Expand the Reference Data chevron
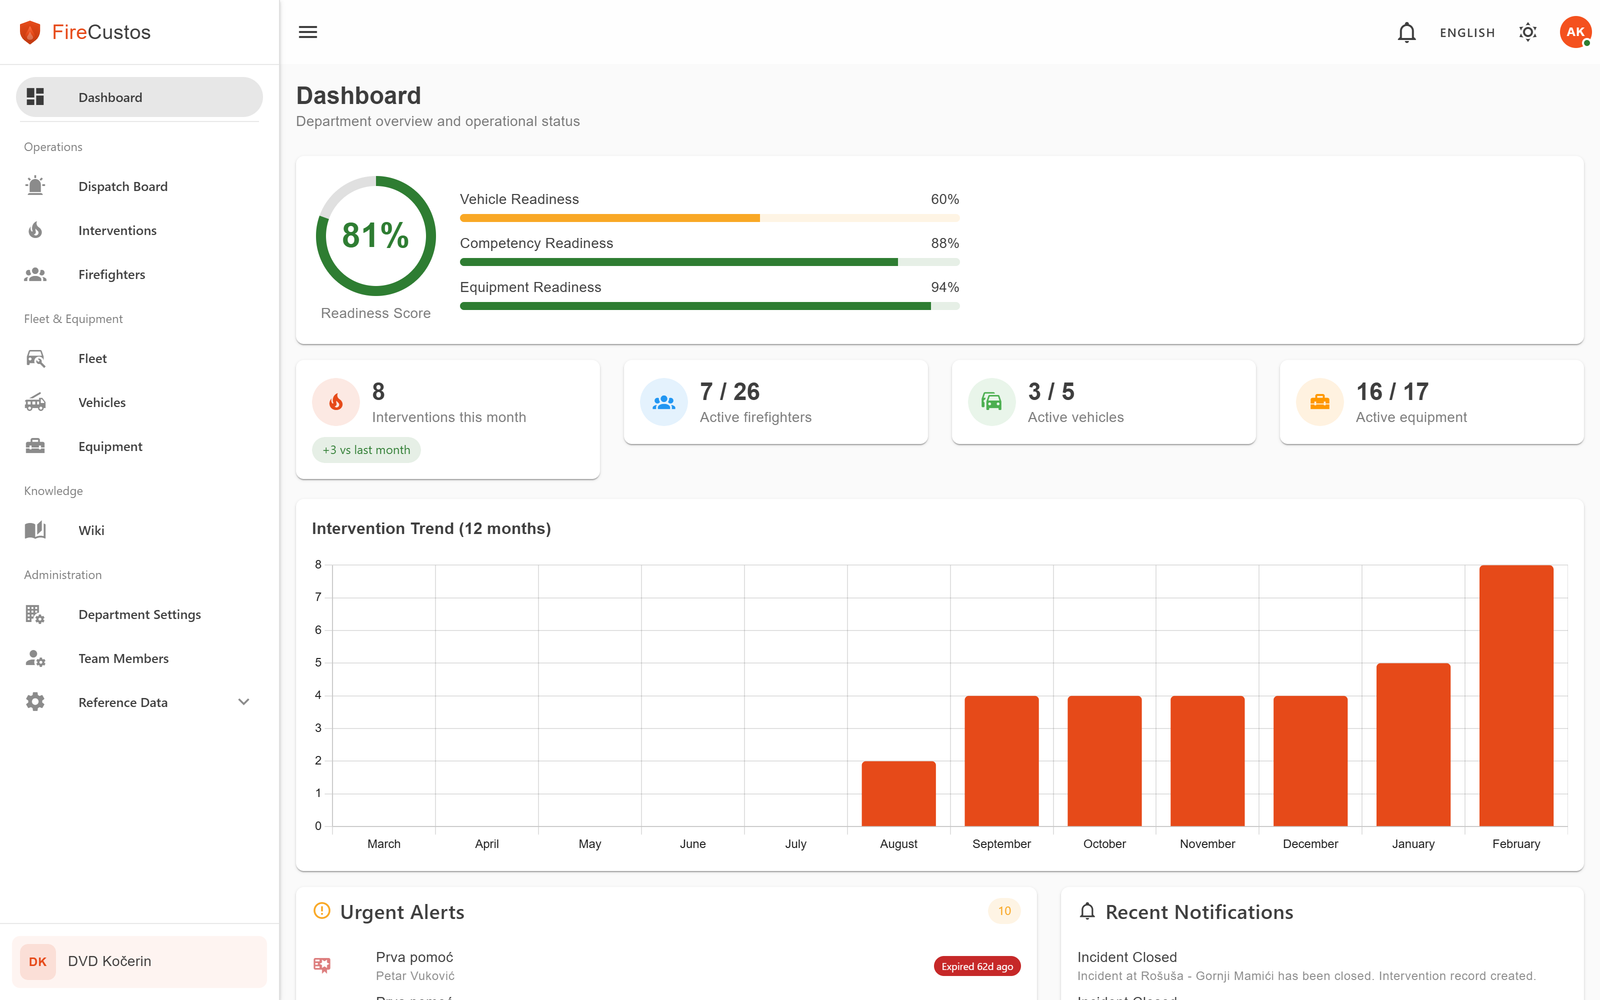This screenshot has height=1000, width=1600. pyautogui.click(x=243, y=703)
